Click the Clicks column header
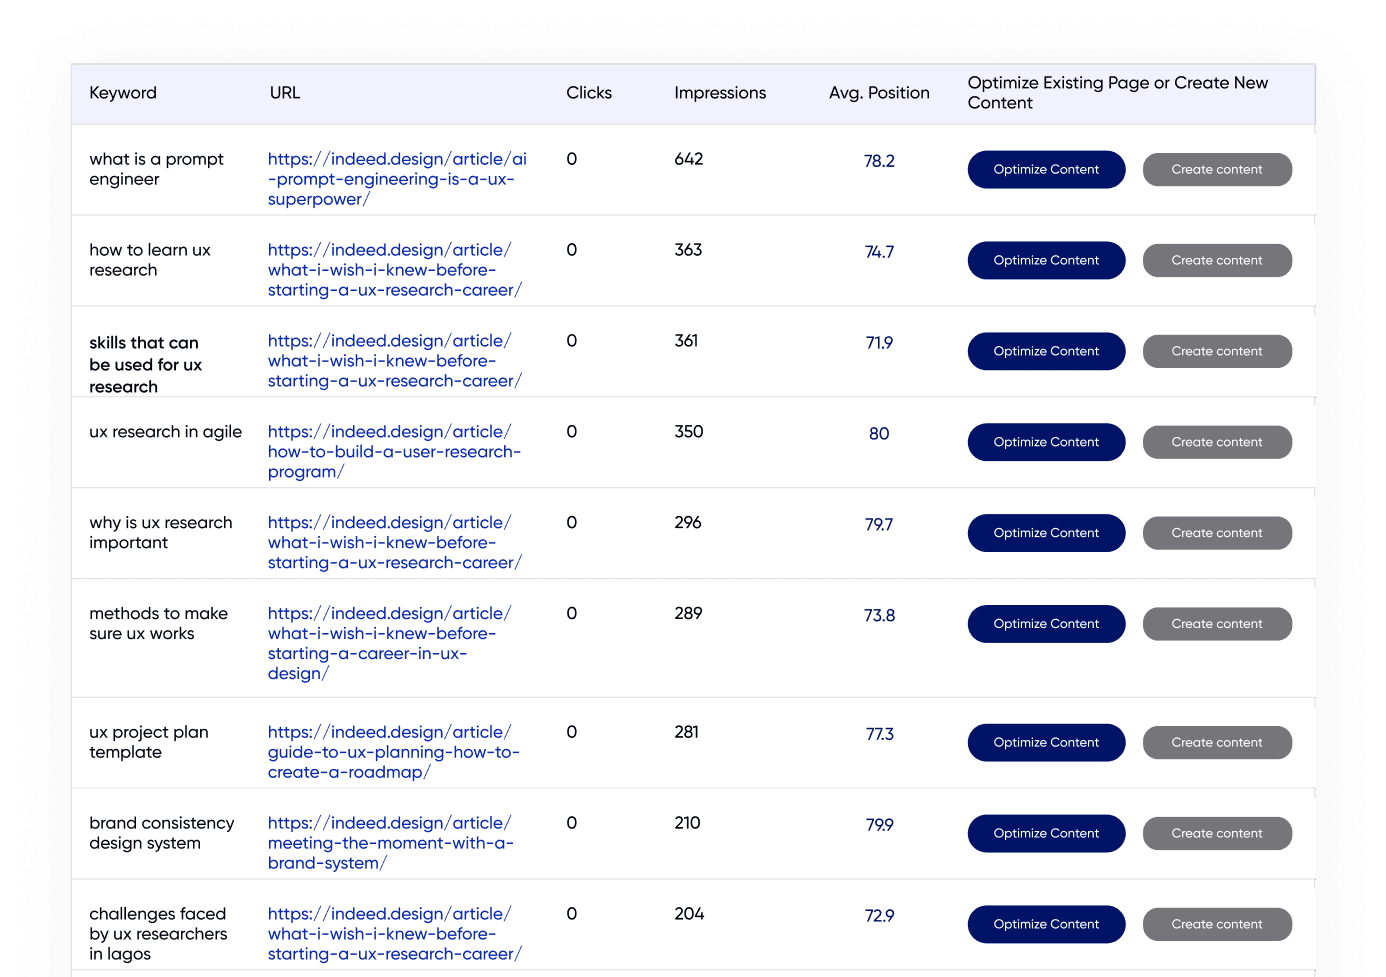 click(x=589, y=92)
